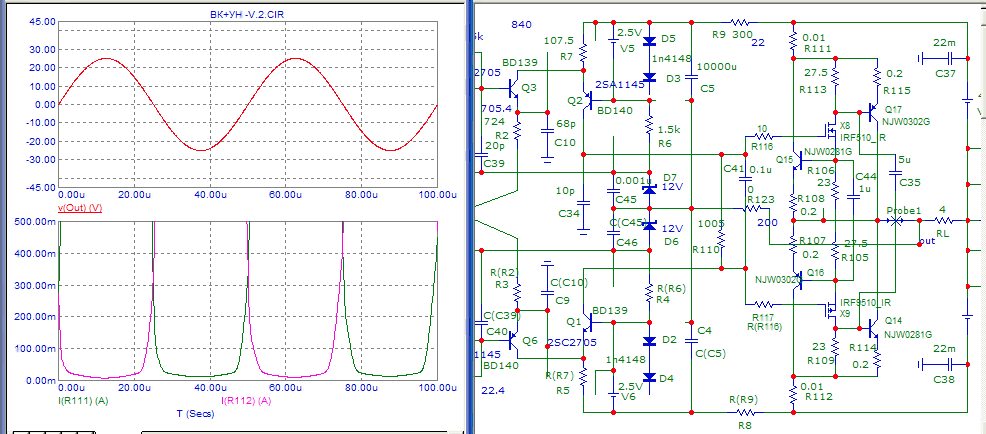986x434 pixels.
Task: Click the R113 resistor label
Action: (813, 90)
